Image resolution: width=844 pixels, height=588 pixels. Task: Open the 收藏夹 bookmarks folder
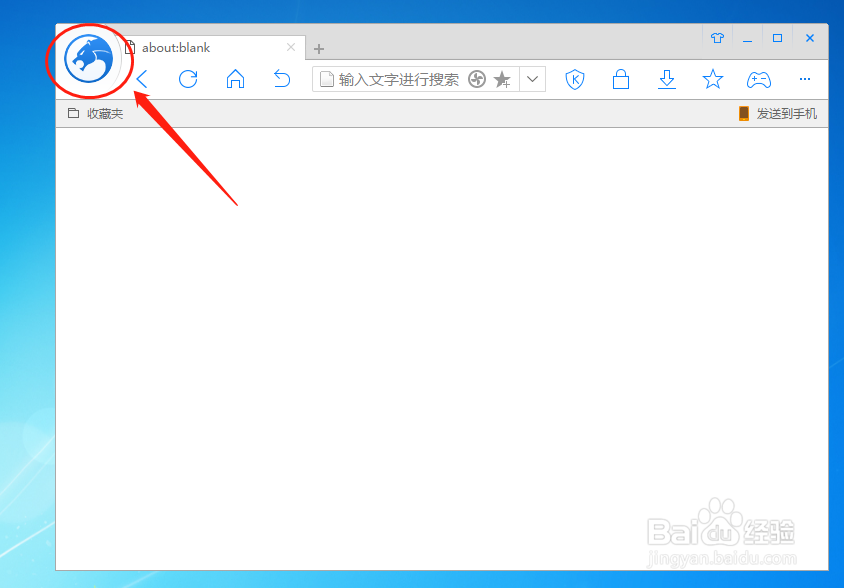coord(95,114)
